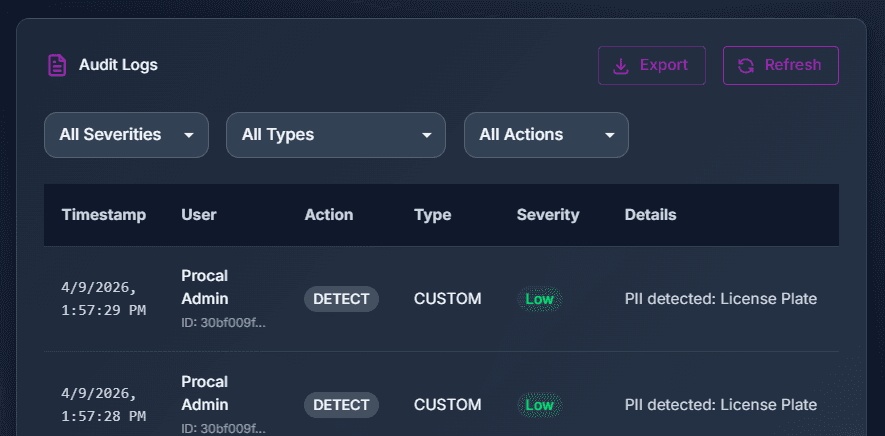This screenshot has height=436, width=885.
Task: Select Procal Admin in the first row
Action: (x=205, y=286)
